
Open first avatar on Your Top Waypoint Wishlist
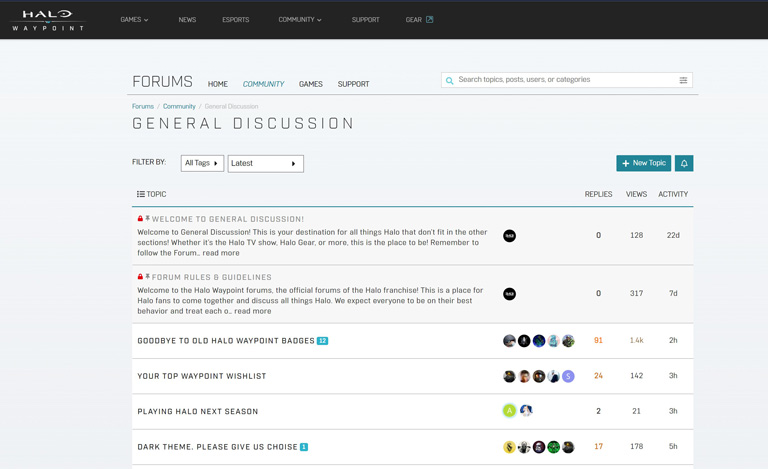(x=509, y=376)
